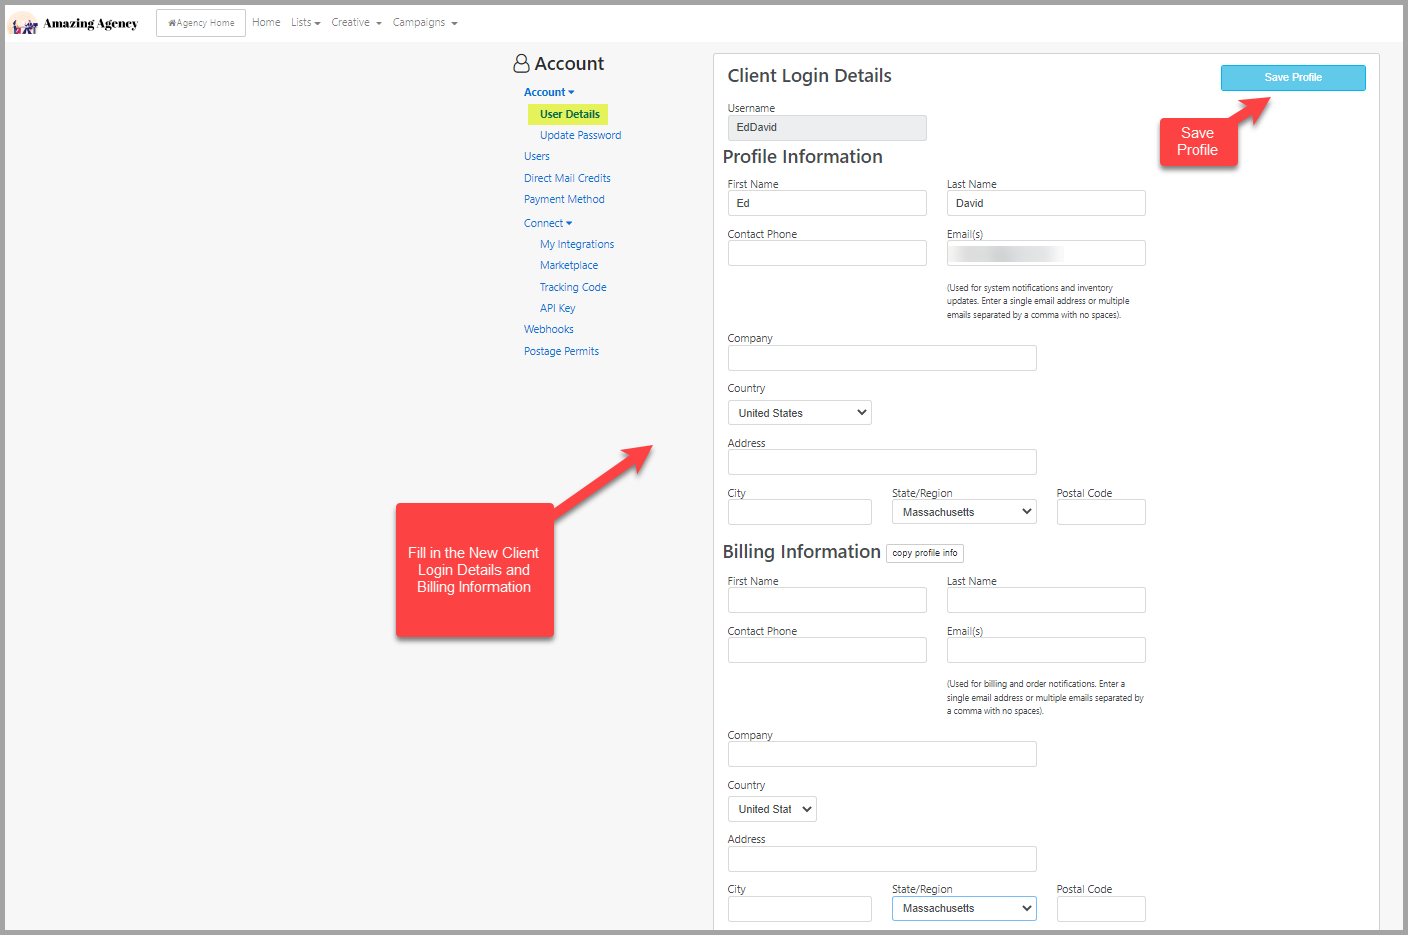The image size is (1408, 935).
Task: Open Agency Home button
Action: click(x=201, y=23)
